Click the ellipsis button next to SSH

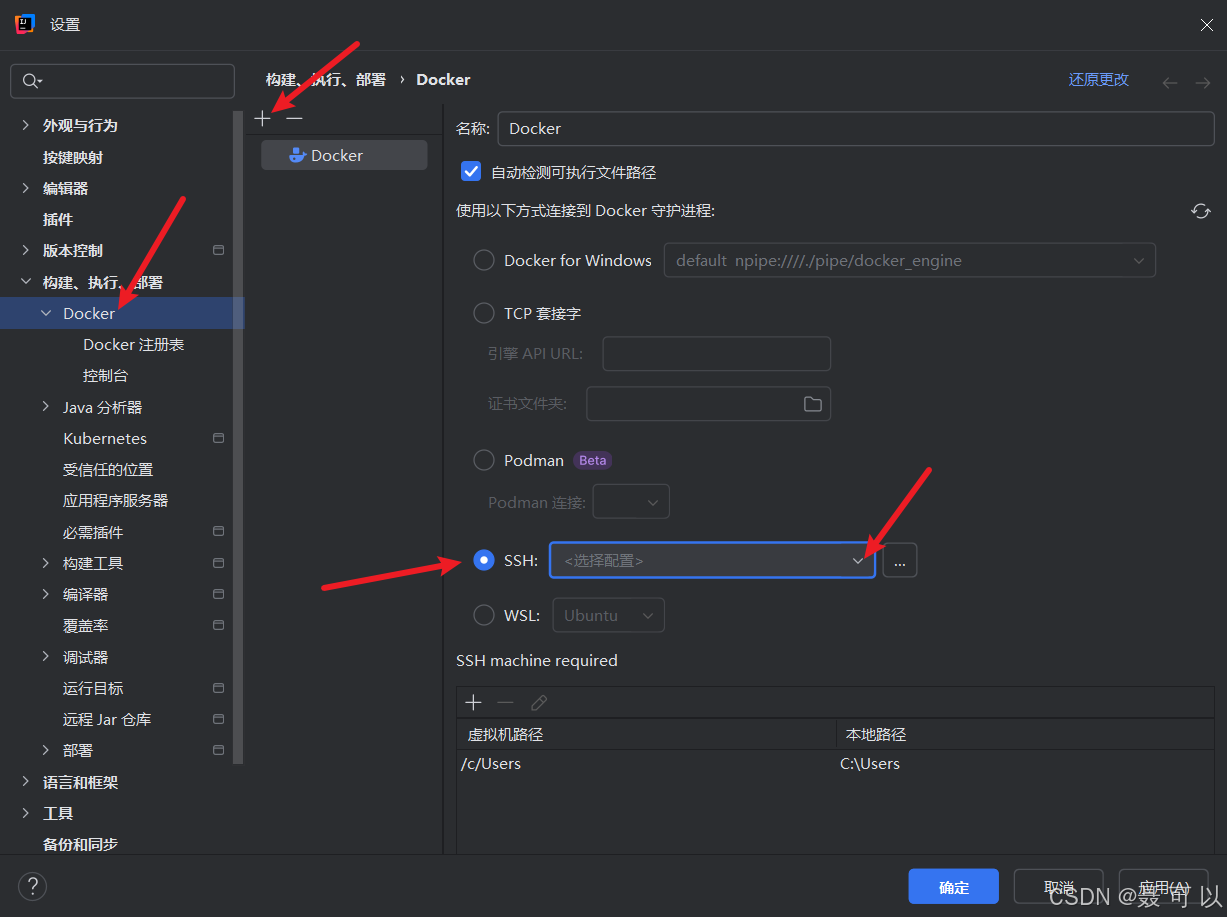pyautogui.click(x=899, y=561)
